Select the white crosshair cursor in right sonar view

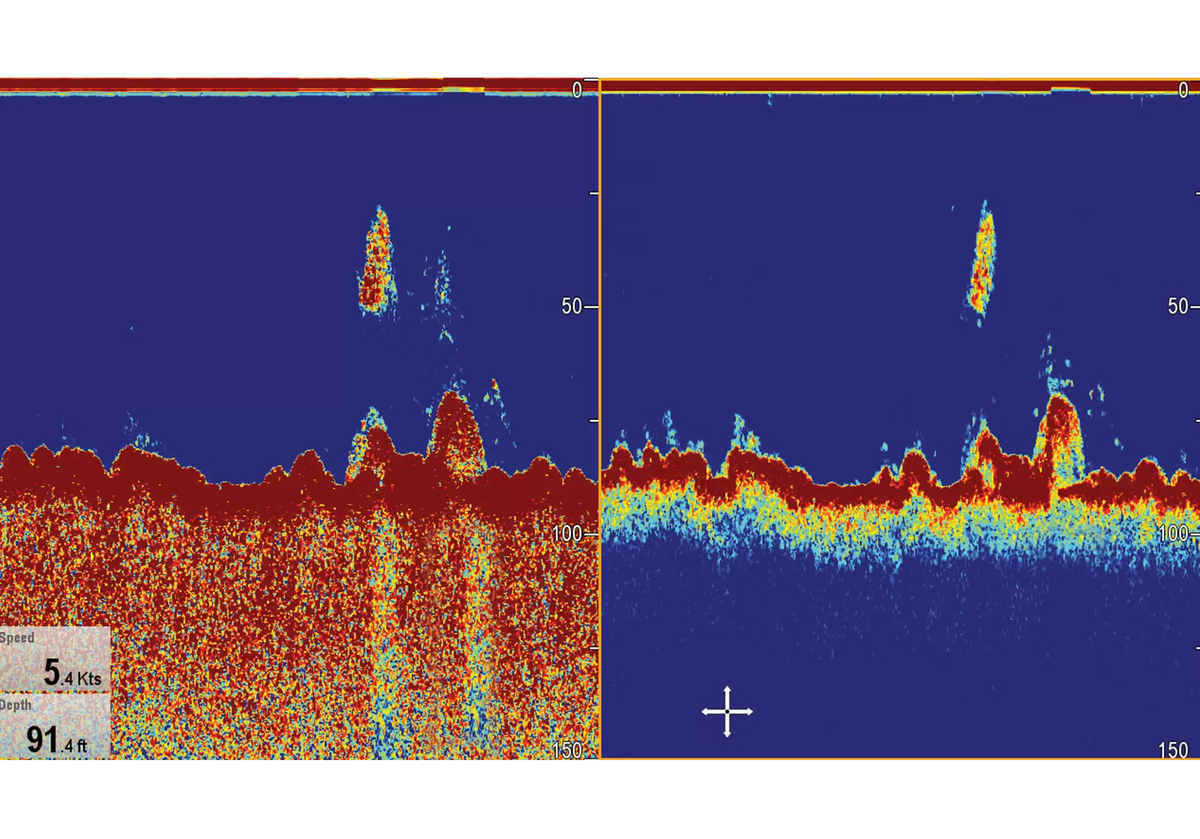pos(727,712)
